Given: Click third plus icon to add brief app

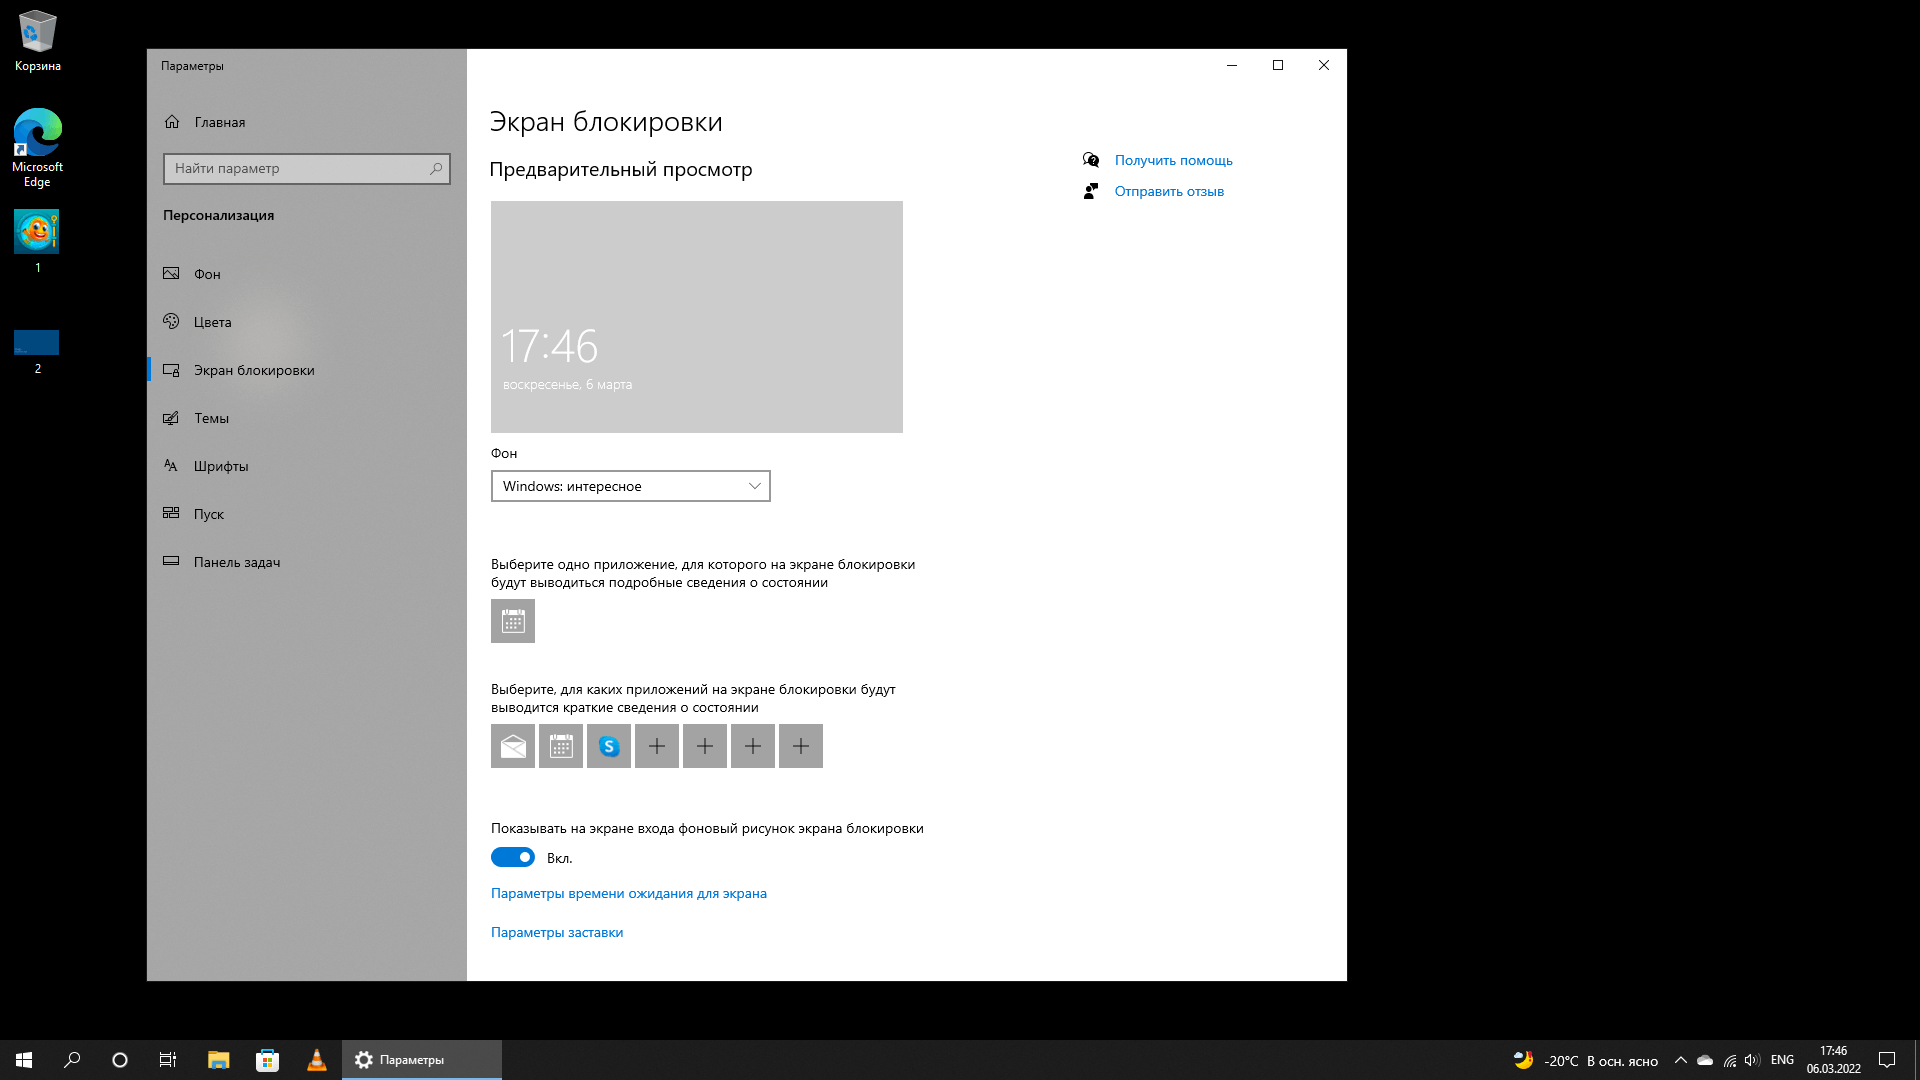Looking at the screenshot, I should 752,745.
